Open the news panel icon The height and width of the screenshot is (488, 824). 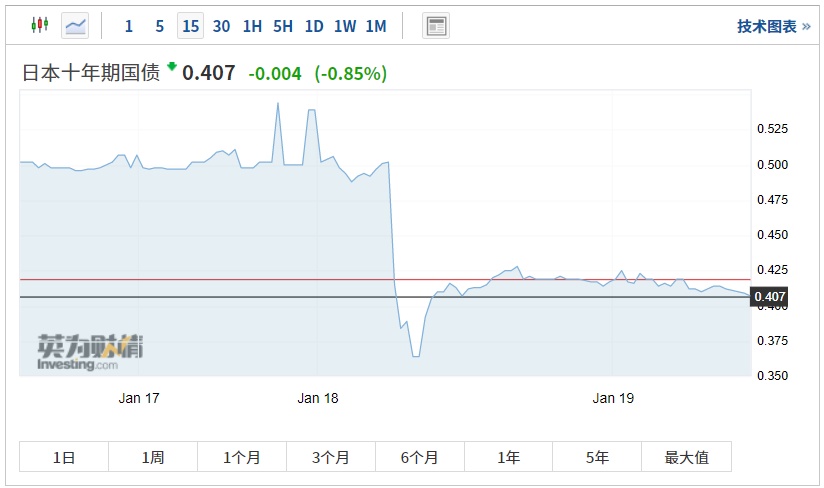coord(435,26)
